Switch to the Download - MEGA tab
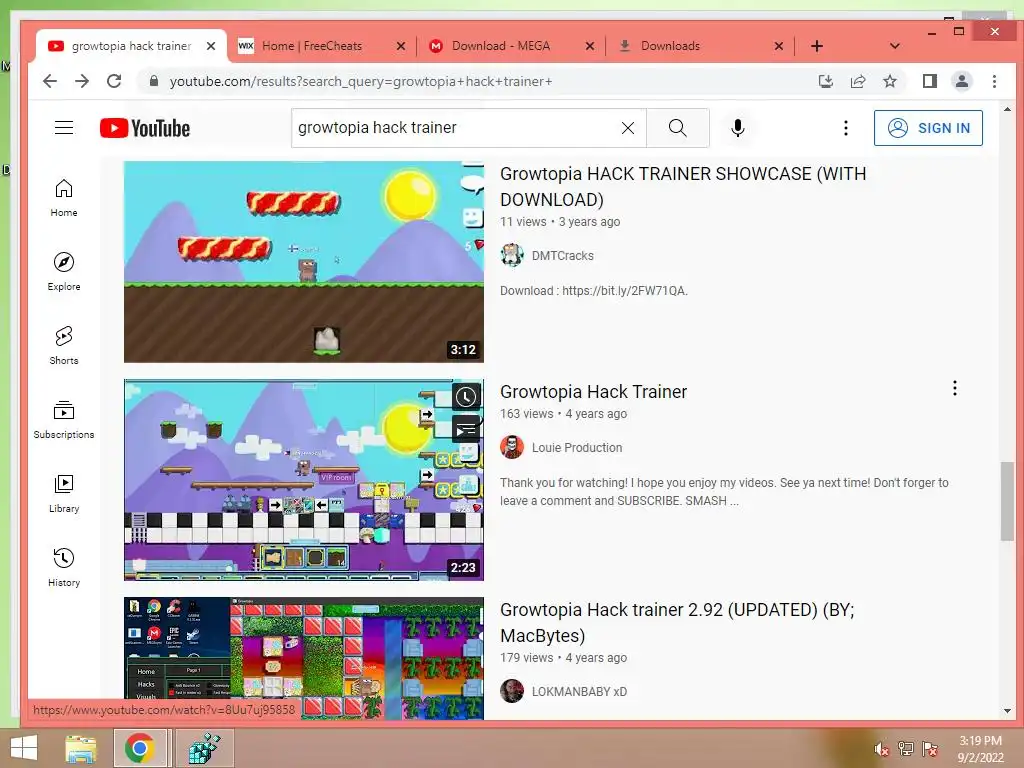The height and width of the screenshot is (768, 1024). (501, 46)
